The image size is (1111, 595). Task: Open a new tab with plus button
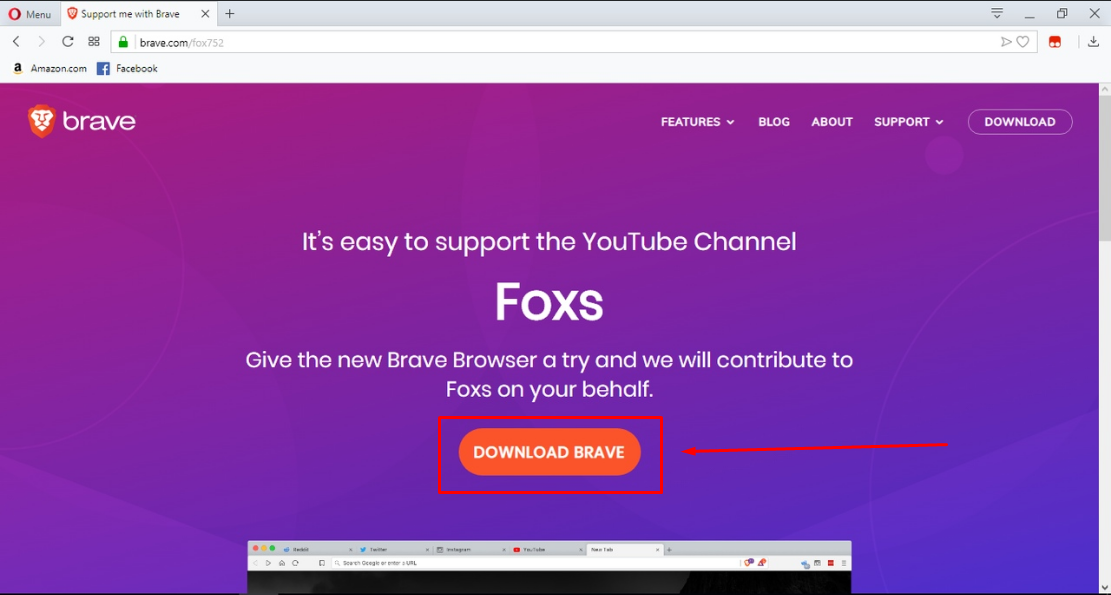(230, 14)
